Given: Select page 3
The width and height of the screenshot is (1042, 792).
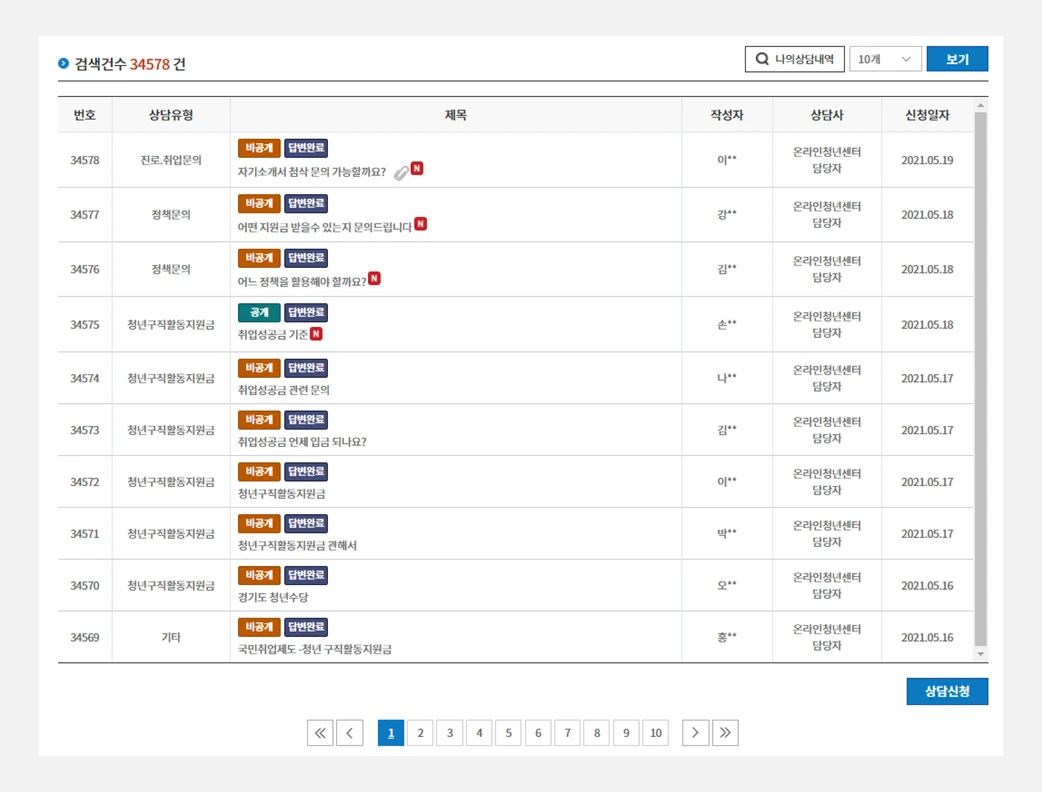Looking at the screenshot, I should click(450, 733).
